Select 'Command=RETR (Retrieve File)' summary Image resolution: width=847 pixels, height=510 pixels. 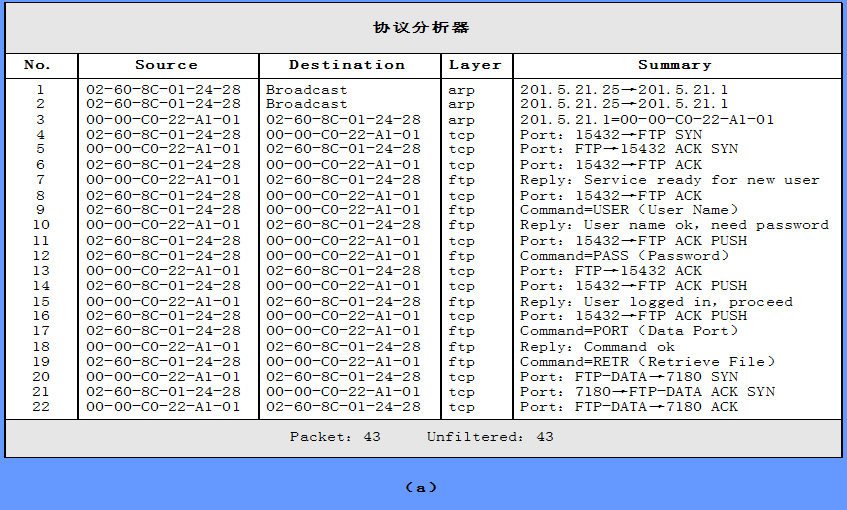click(647, 361)
